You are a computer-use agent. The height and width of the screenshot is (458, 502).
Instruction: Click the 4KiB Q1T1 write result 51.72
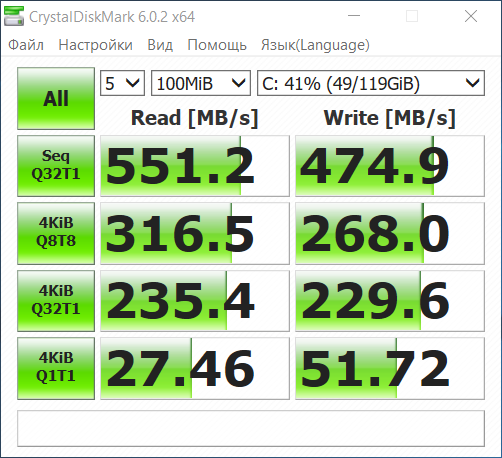tap(390, 368)
